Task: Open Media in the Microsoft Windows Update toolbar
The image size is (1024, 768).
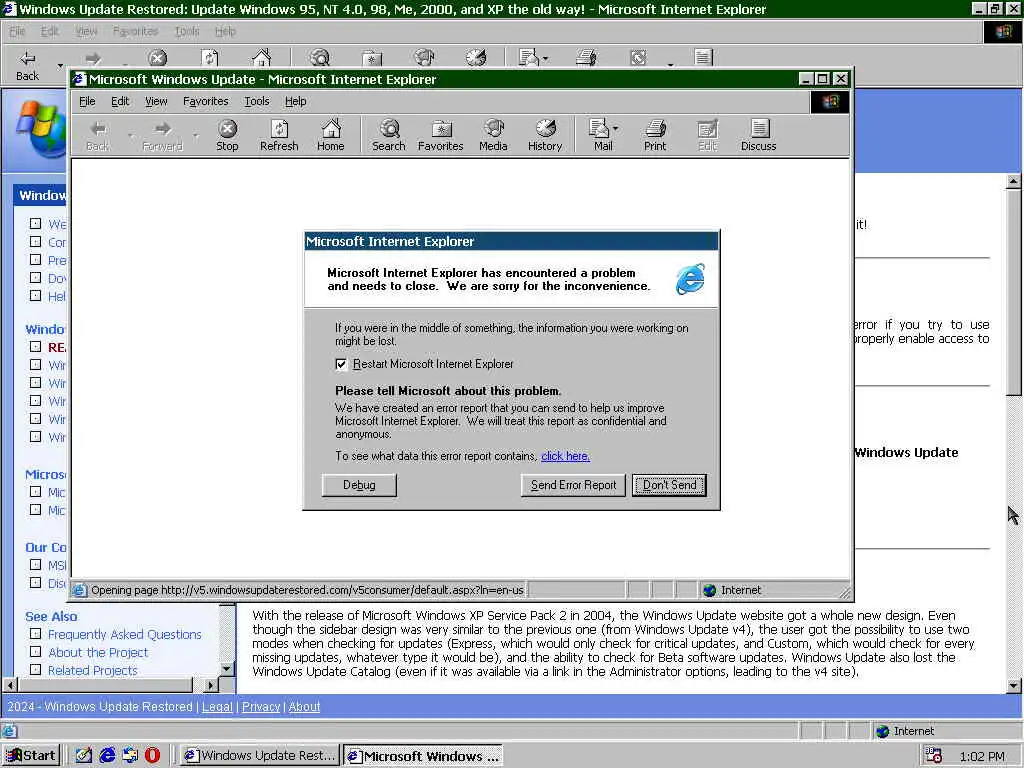Action: 493,136
